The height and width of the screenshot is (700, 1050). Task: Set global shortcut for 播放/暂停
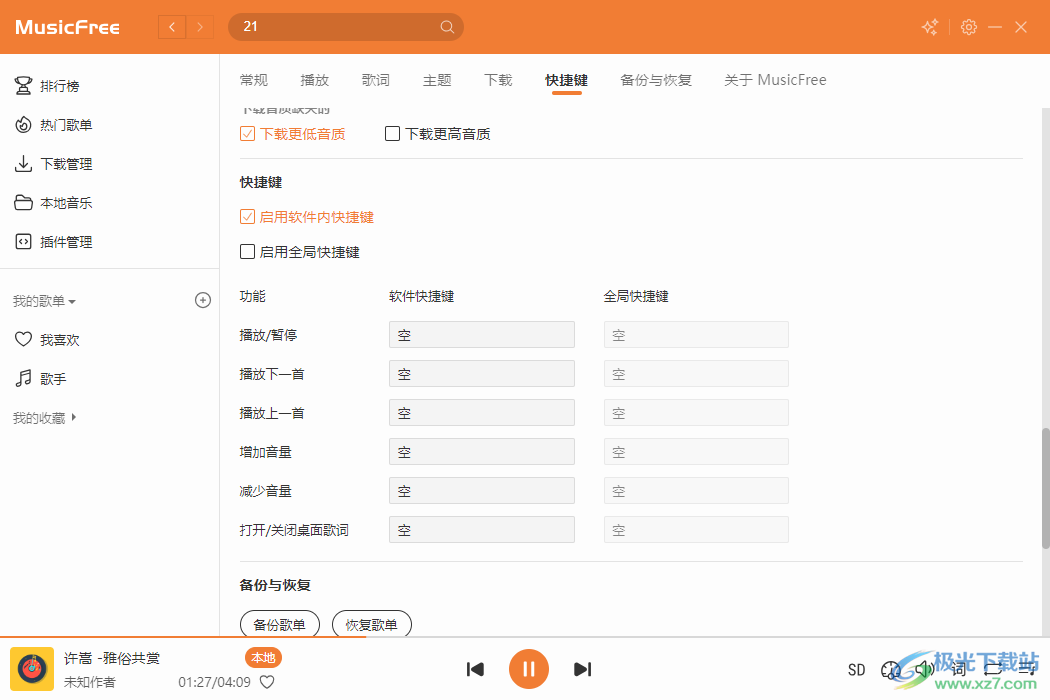coord(696,334)
